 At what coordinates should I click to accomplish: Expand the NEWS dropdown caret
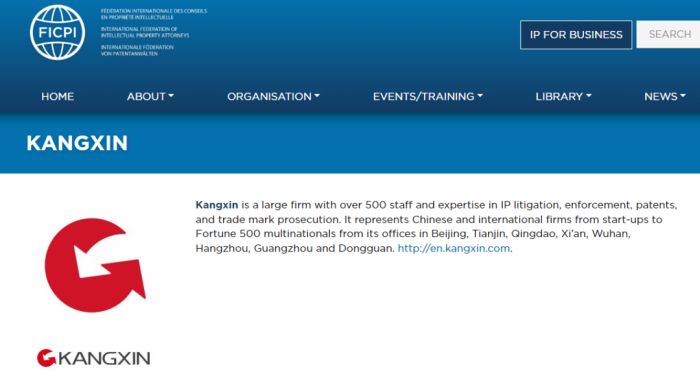point(683,96)
